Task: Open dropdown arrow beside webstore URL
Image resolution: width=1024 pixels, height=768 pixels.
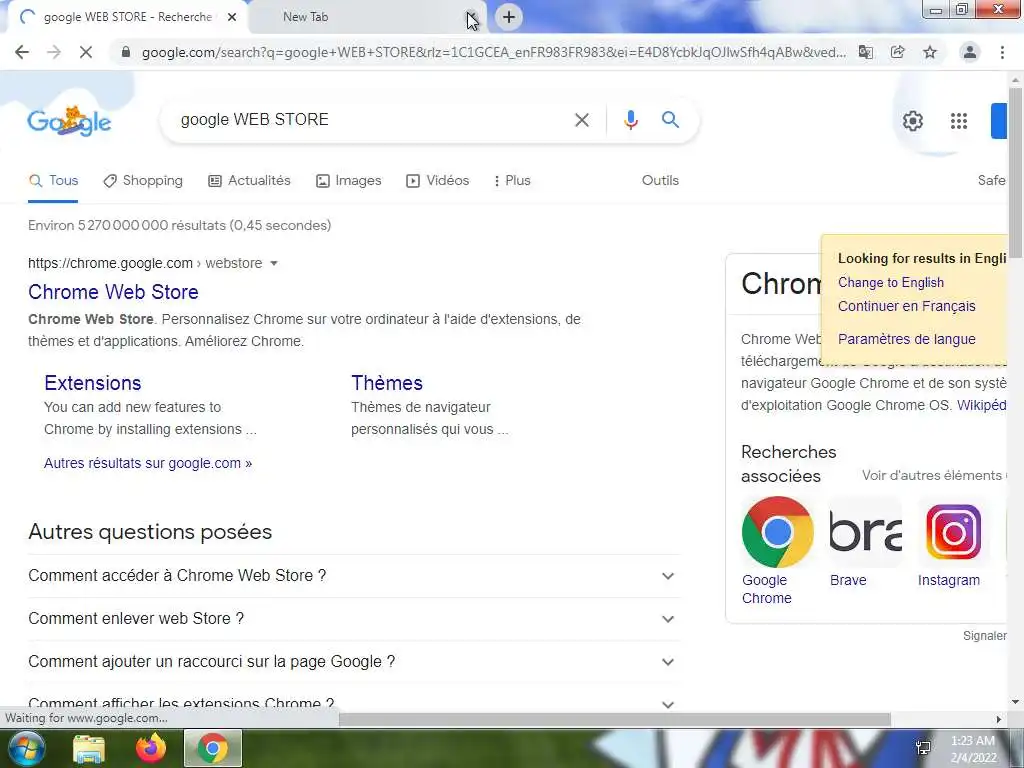Action: point(274,263)
